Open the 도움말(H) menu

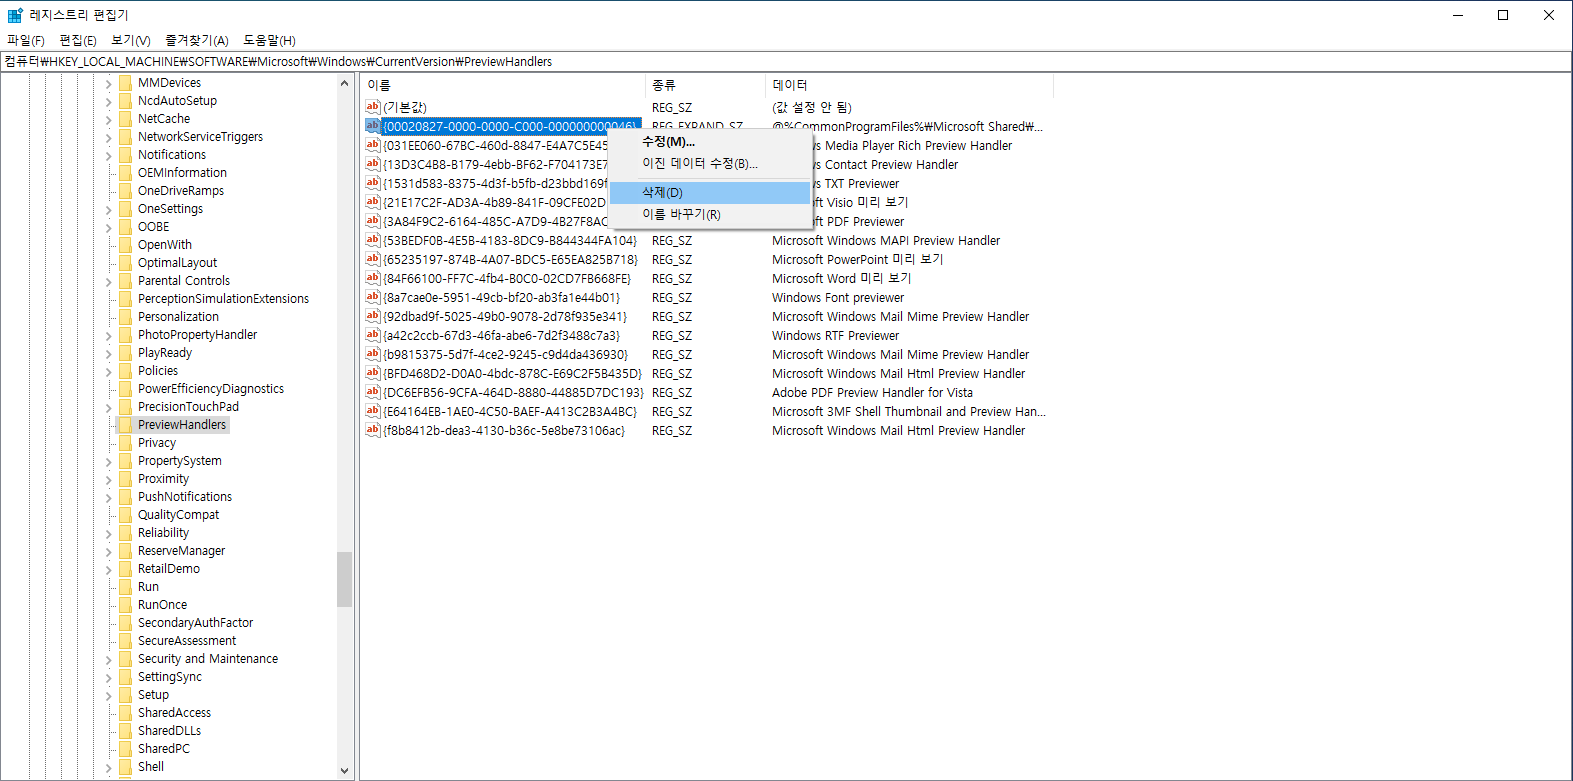[270, 40]
